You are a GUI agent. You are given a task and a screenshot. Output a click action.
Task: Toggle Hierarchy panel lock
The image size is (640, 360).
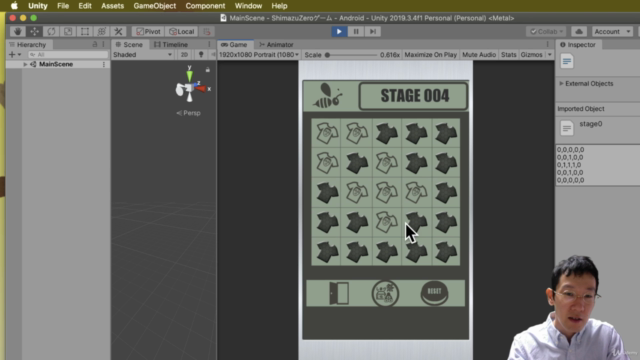[x=95, y=44]
